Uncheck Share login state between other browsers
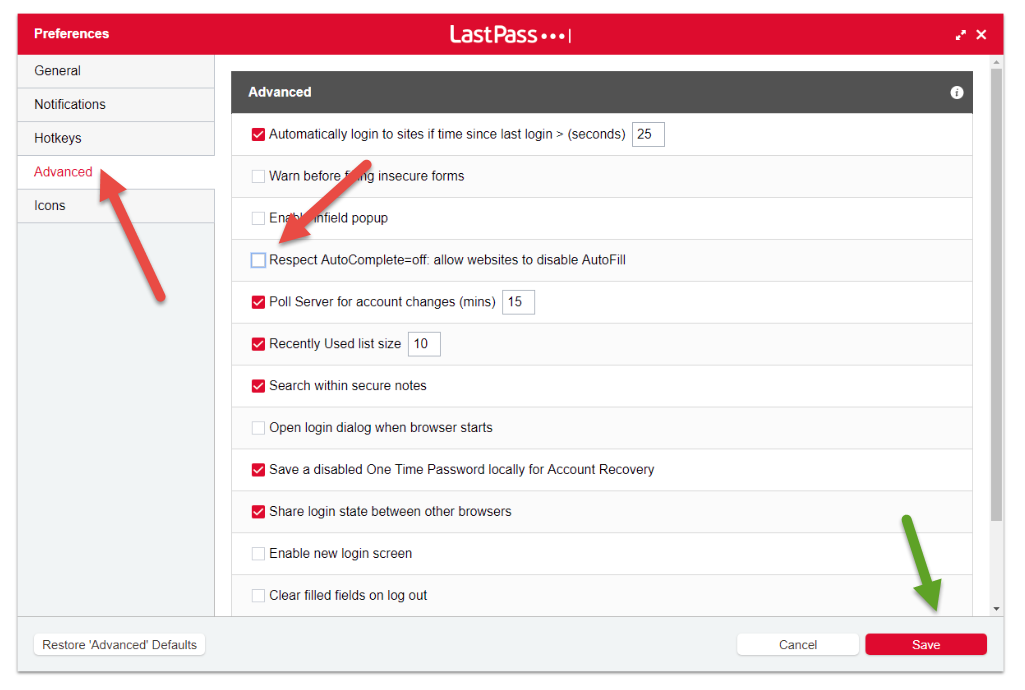 [258, 511]
